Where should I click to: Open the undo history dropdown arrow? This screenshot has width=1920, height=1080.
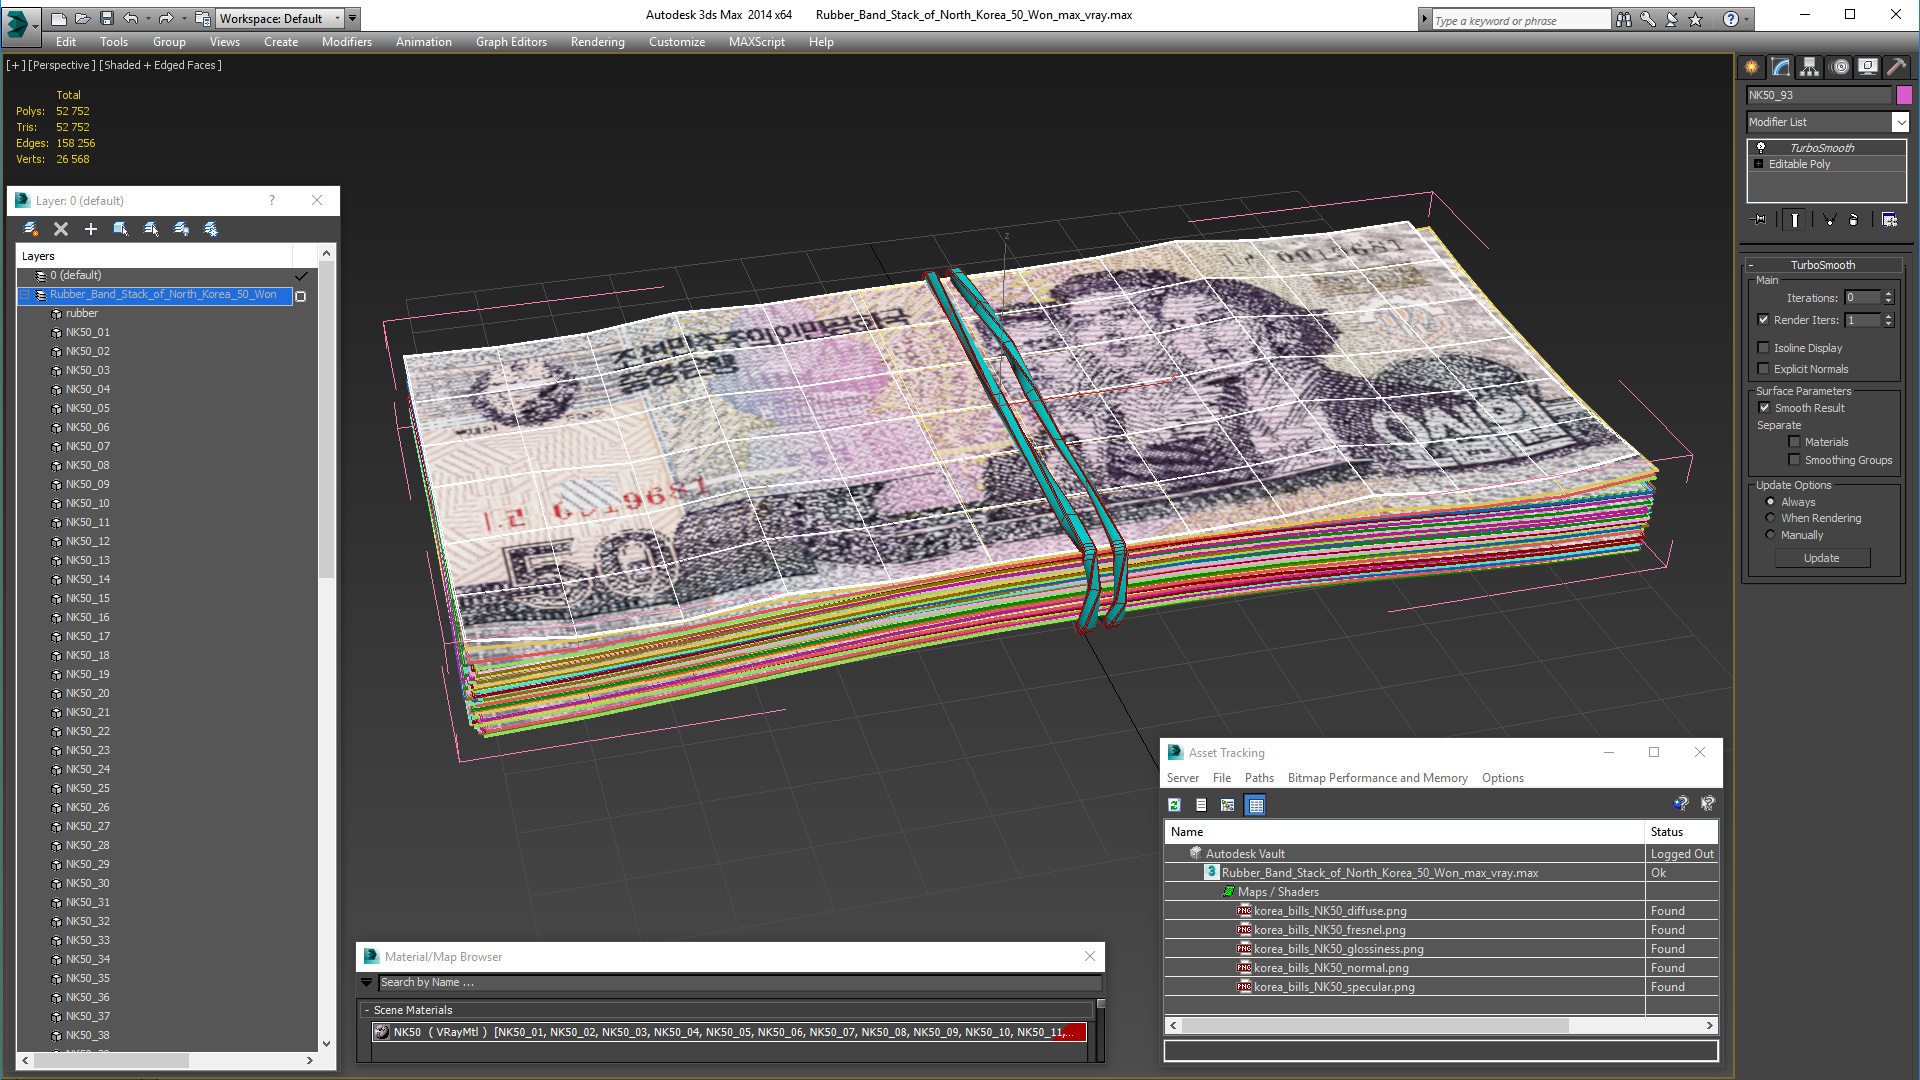(149, 18)
